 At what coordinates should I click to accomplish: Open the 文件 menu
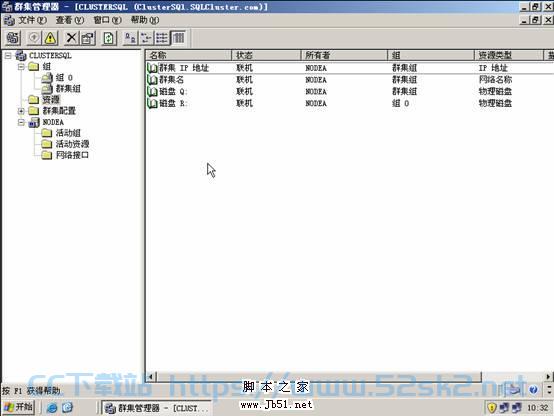[x=32, y=20]
